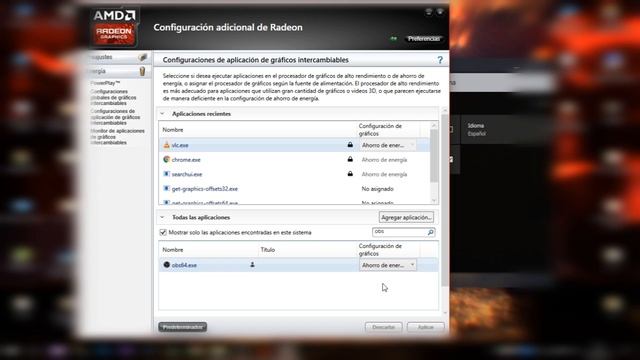
Task: Click Título column header in all applications
Action: coord(268,250)
